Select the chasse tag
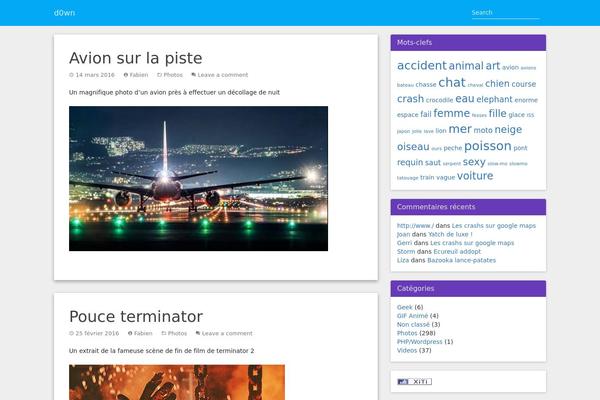The height and width of the screenshot is (400, 600). tap(426, 85)
